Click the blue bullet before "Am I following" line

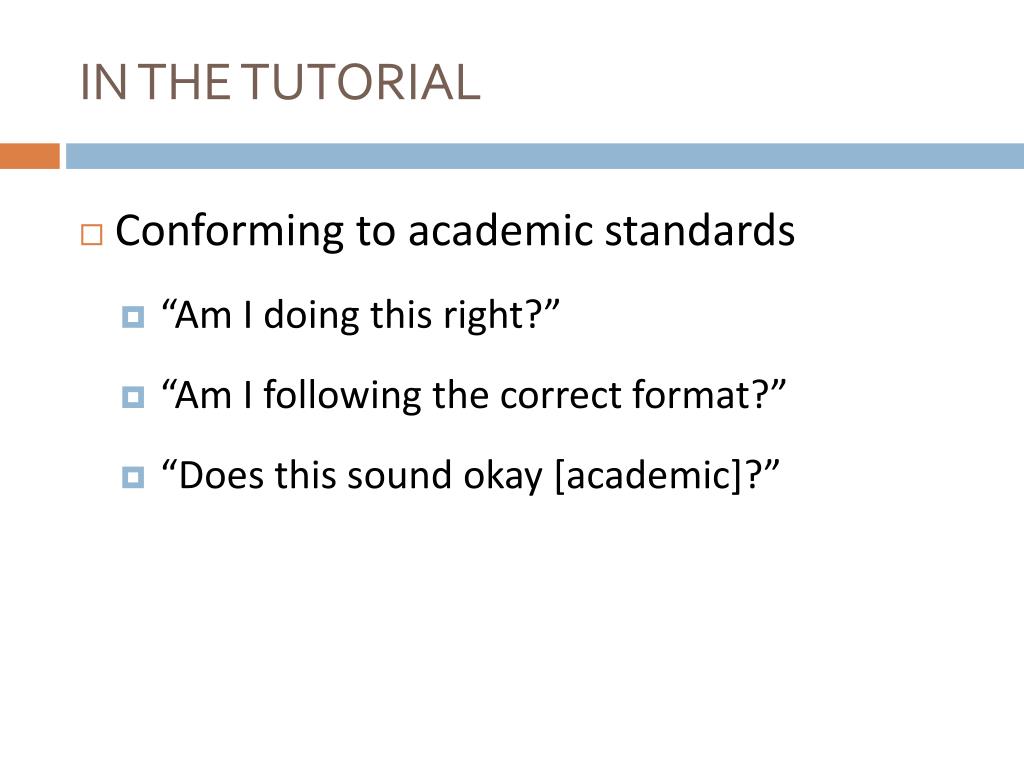[133, 397]
